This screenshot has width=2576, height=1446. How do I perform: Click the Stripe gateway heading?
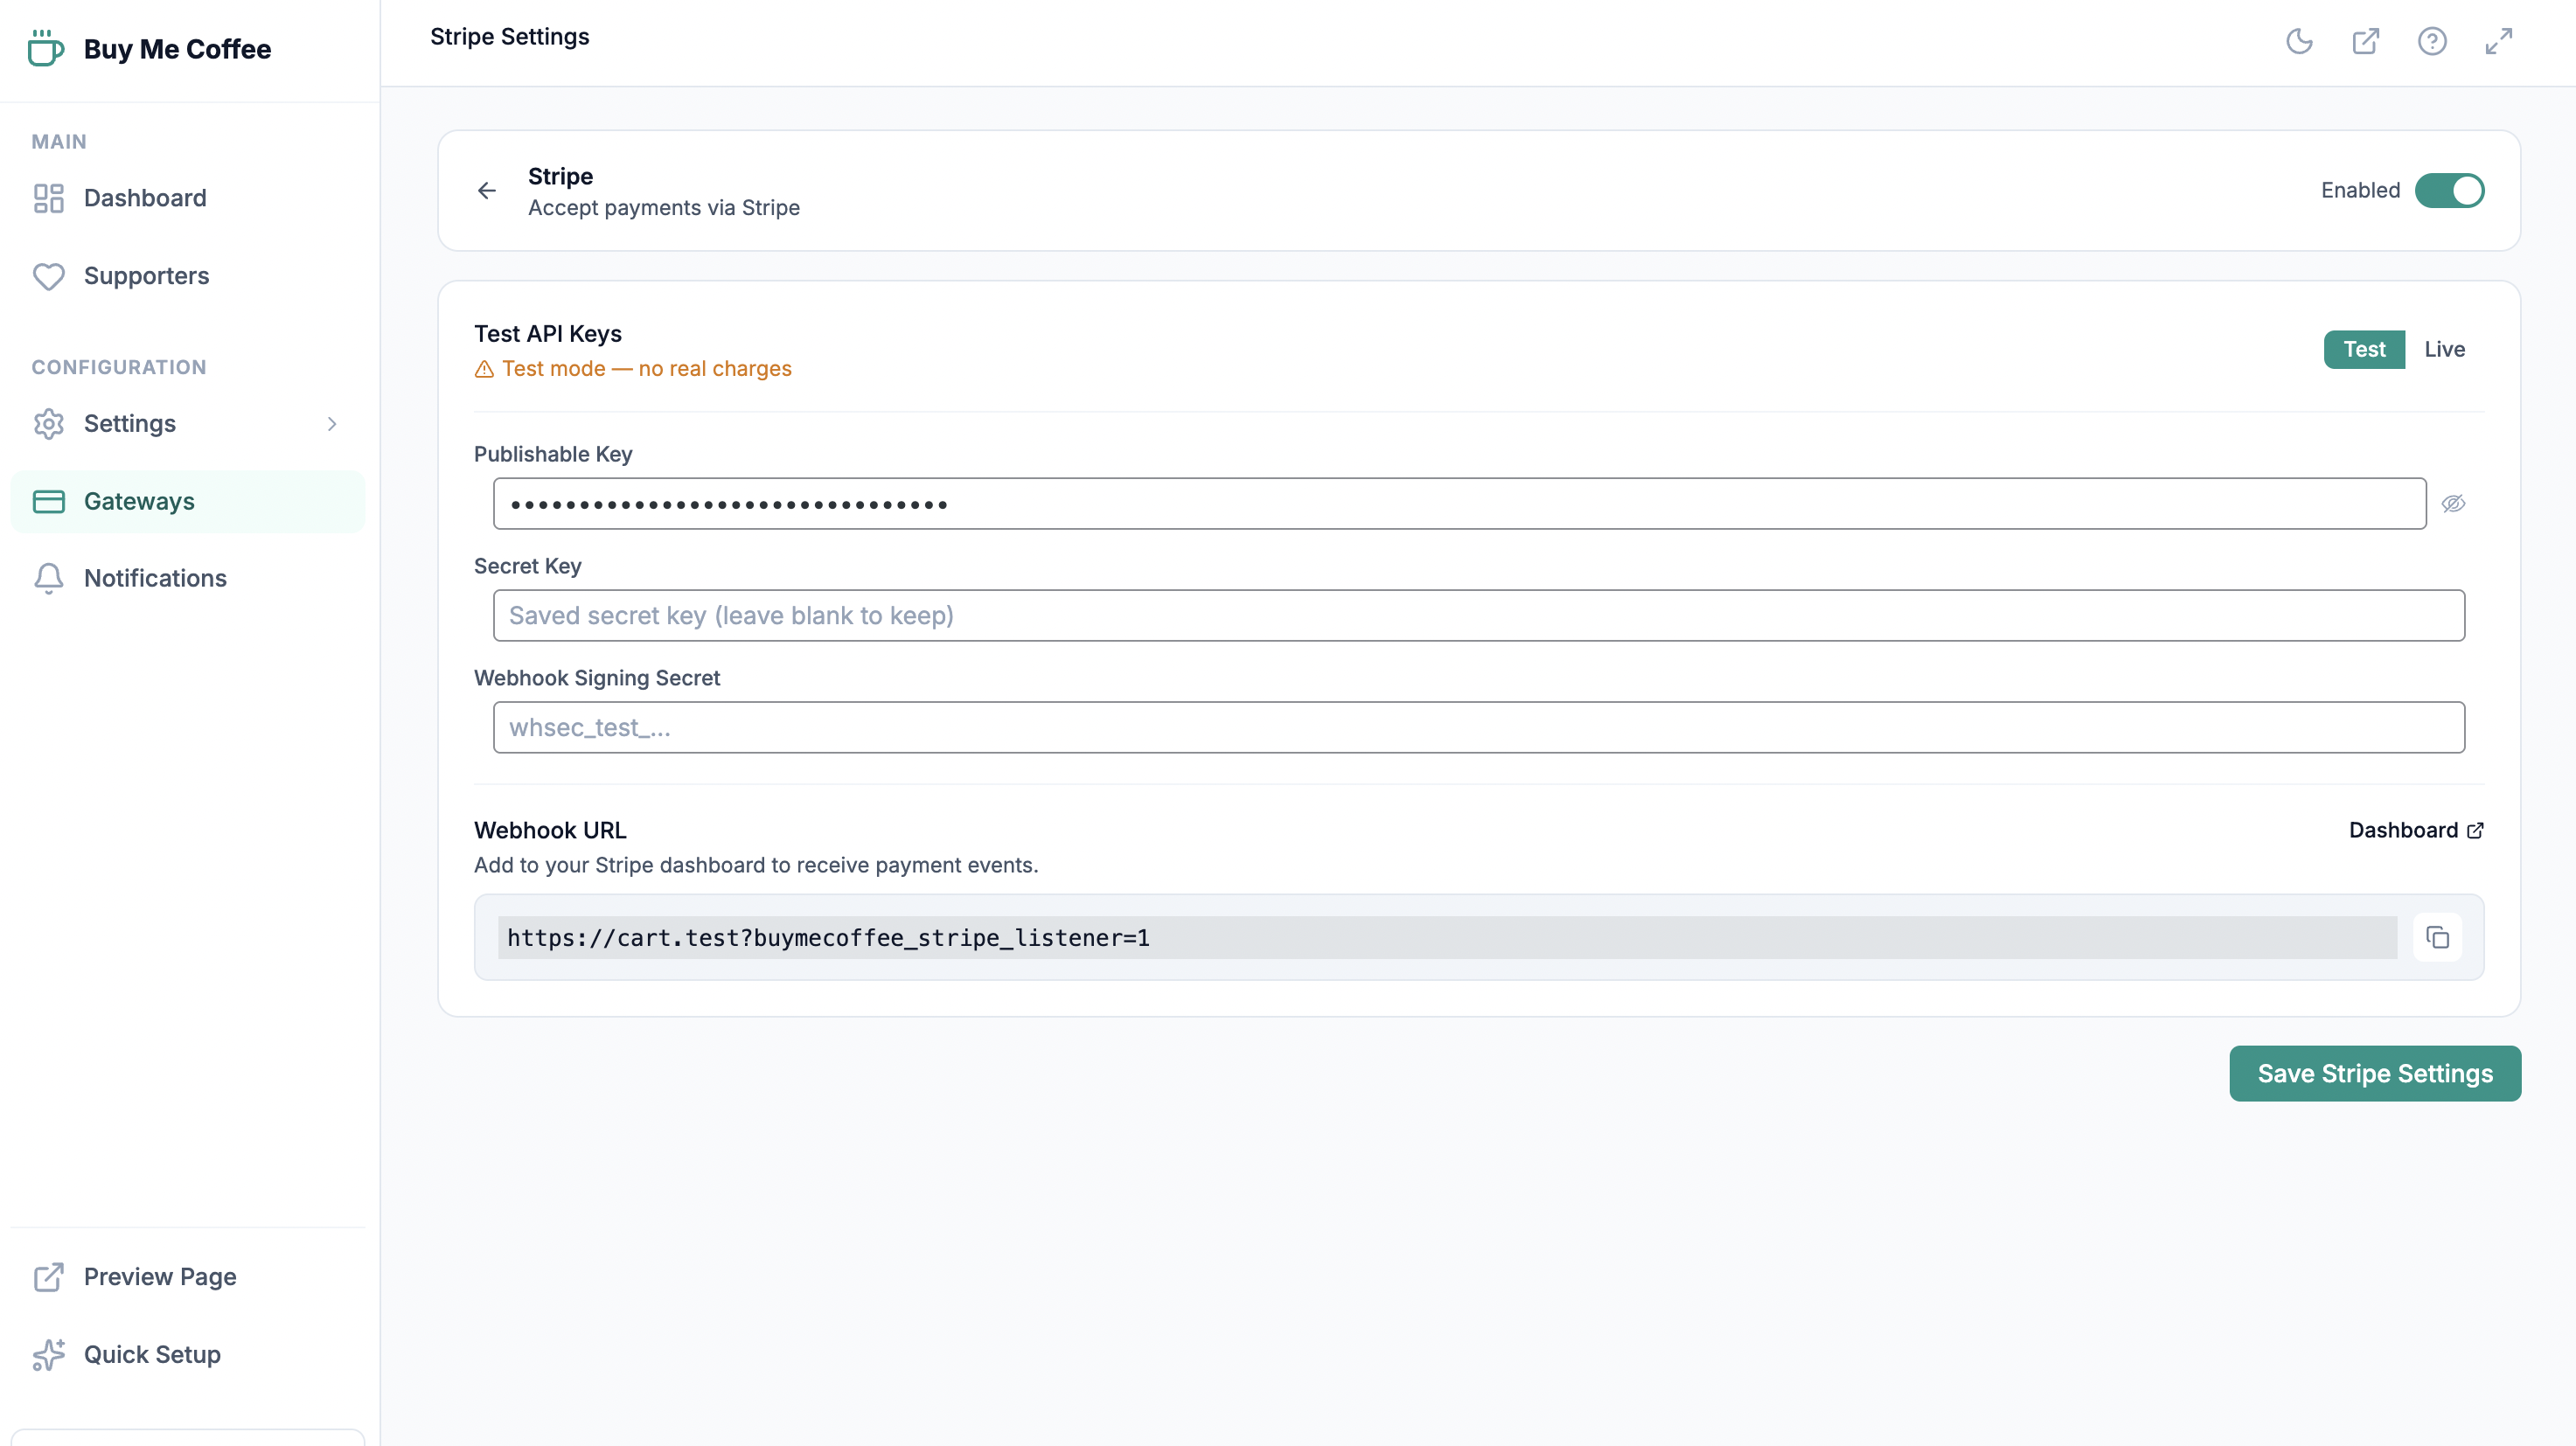[560, 176]
